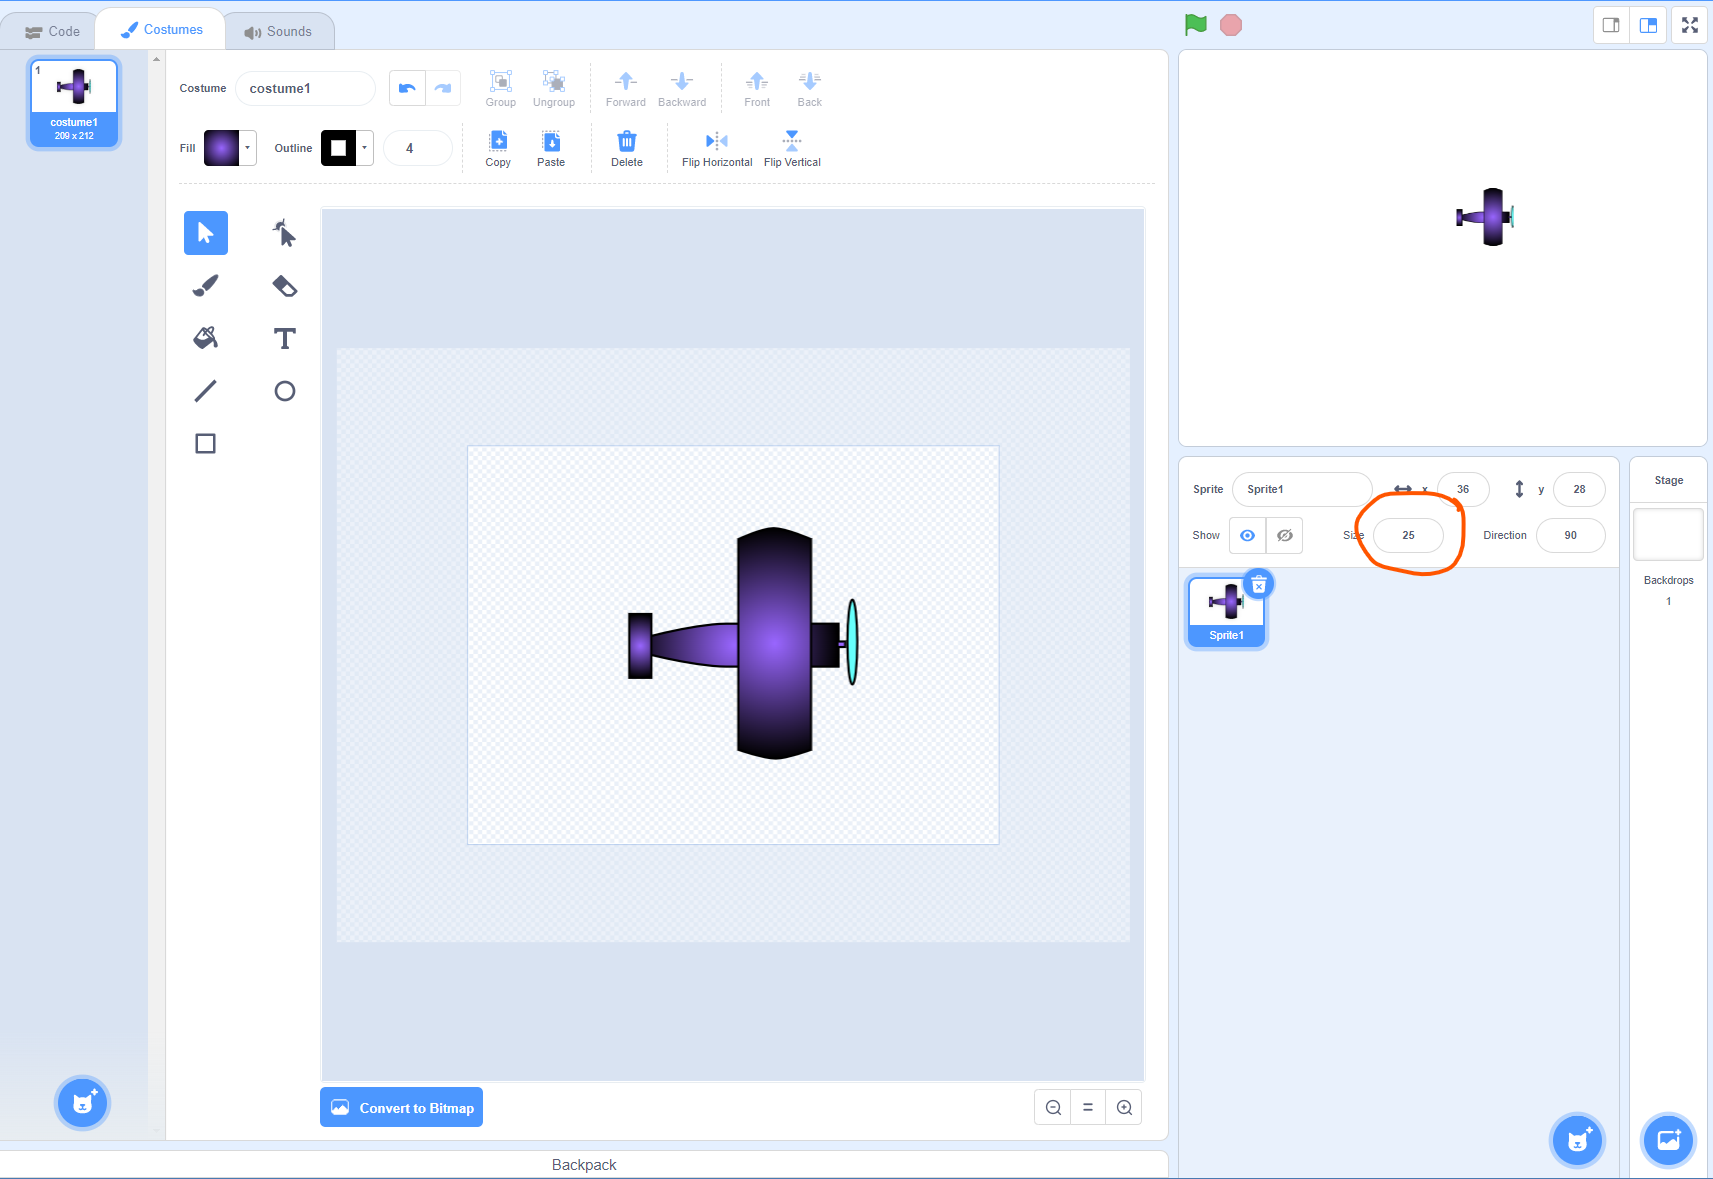
Task: Click the purple Fill color swatch
Action: click(222, 148)
